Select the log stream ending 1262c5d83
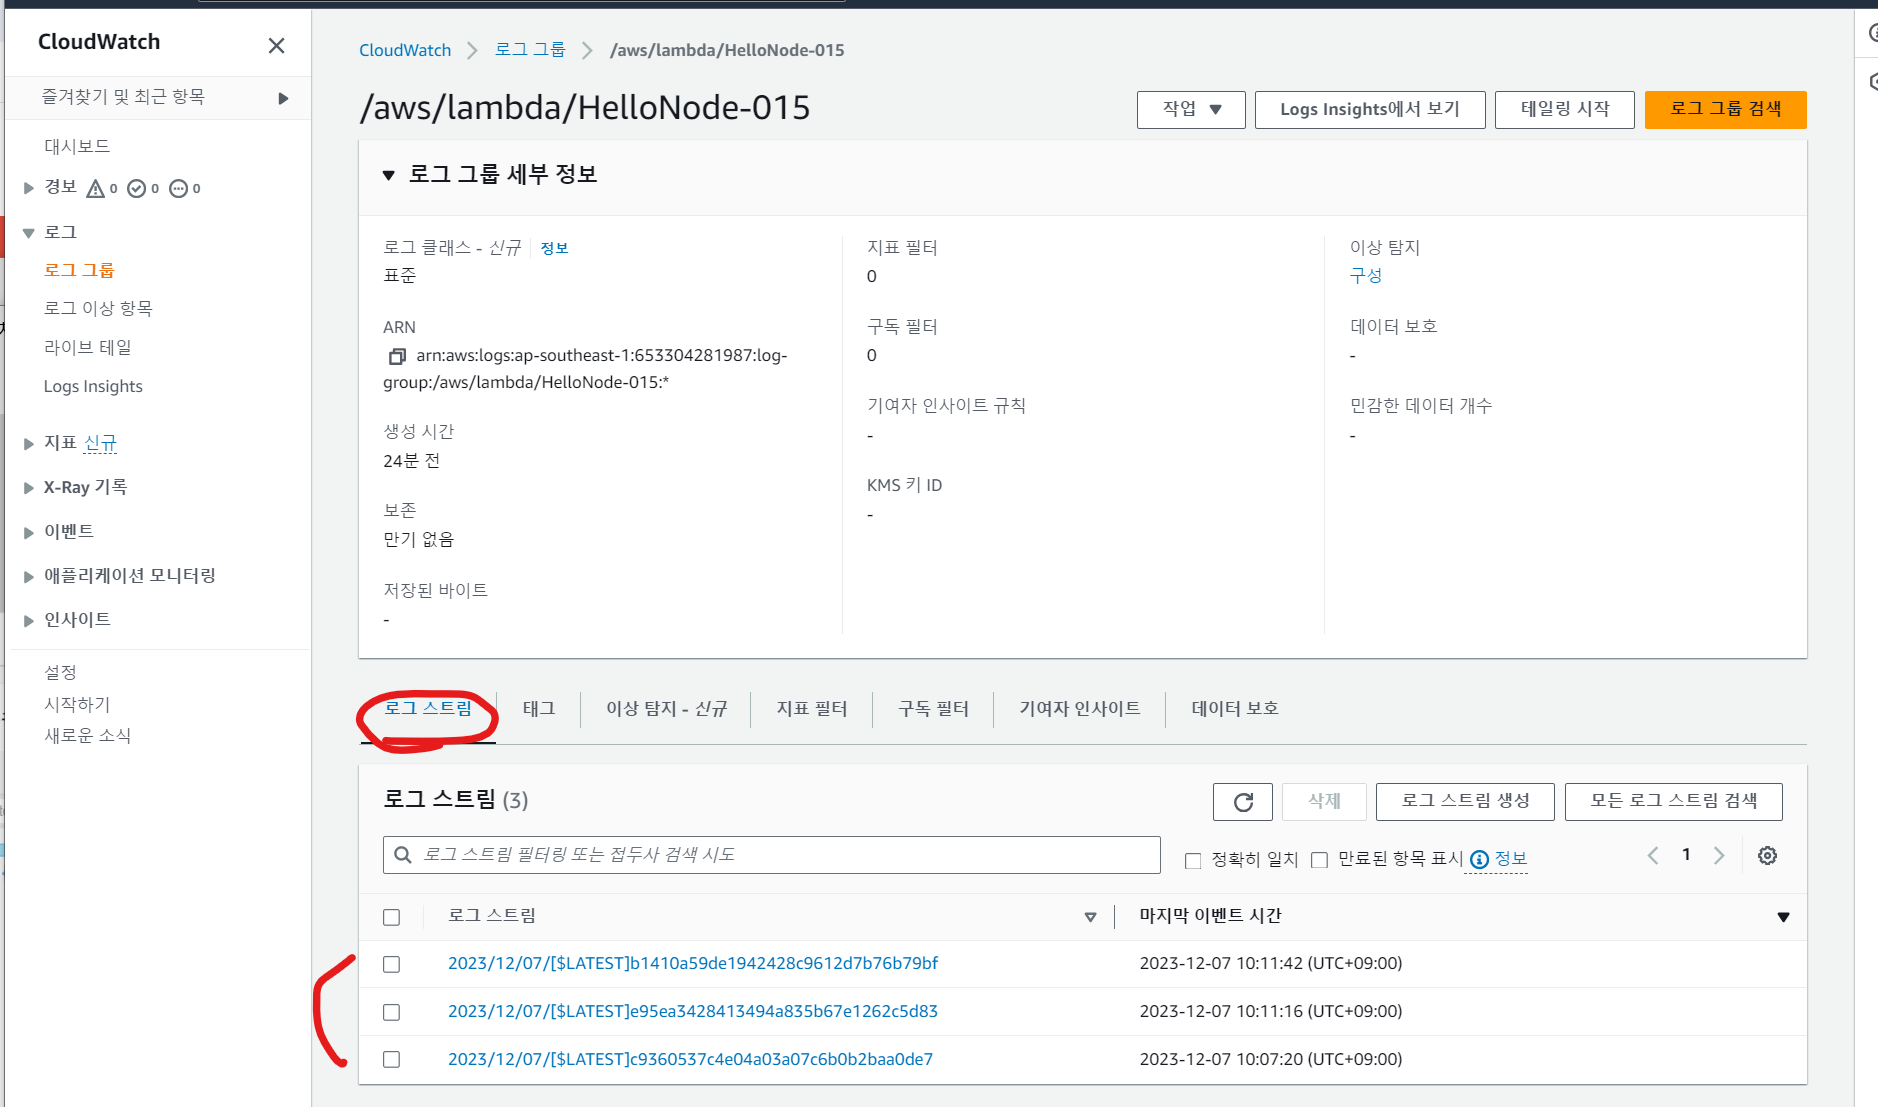Screen dimensions: 1878x1107 coord(392,1012)
